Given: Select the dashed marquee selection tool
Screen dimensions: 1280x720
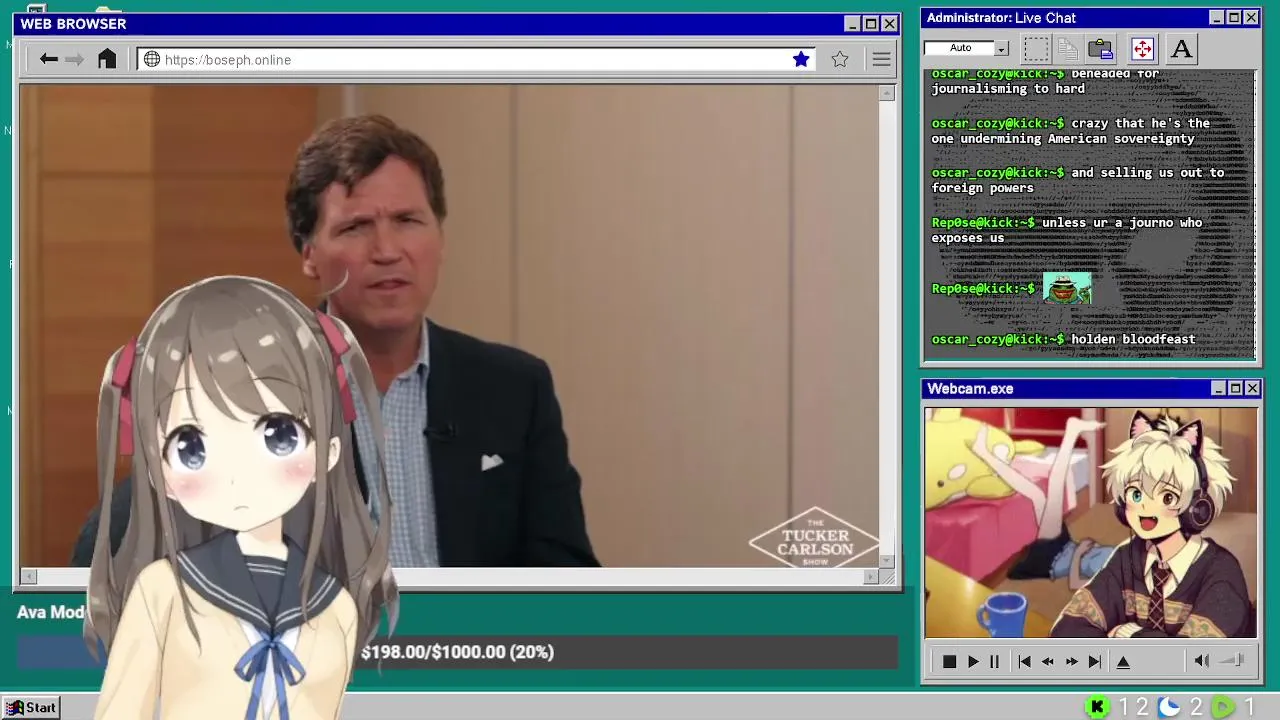Looking at the screenshot, I should tap(1036, 48).
